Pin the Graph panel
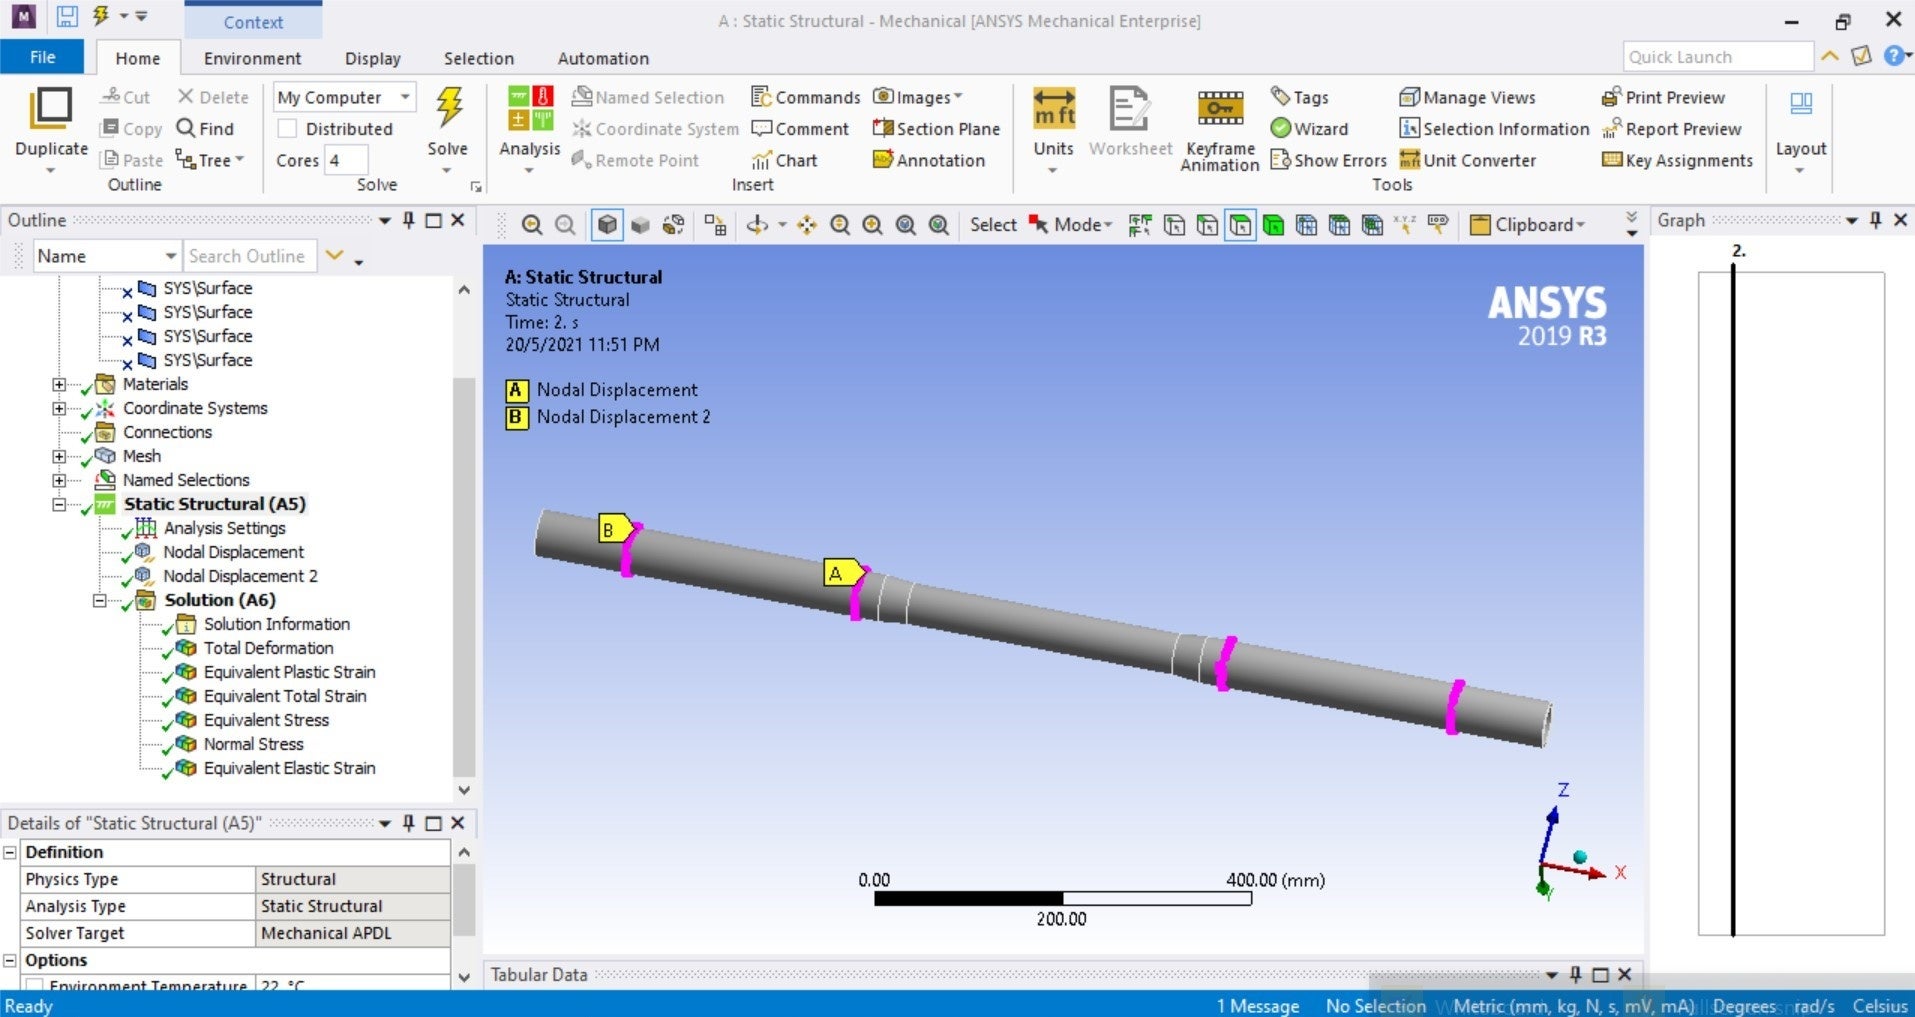 point(1875,220)
